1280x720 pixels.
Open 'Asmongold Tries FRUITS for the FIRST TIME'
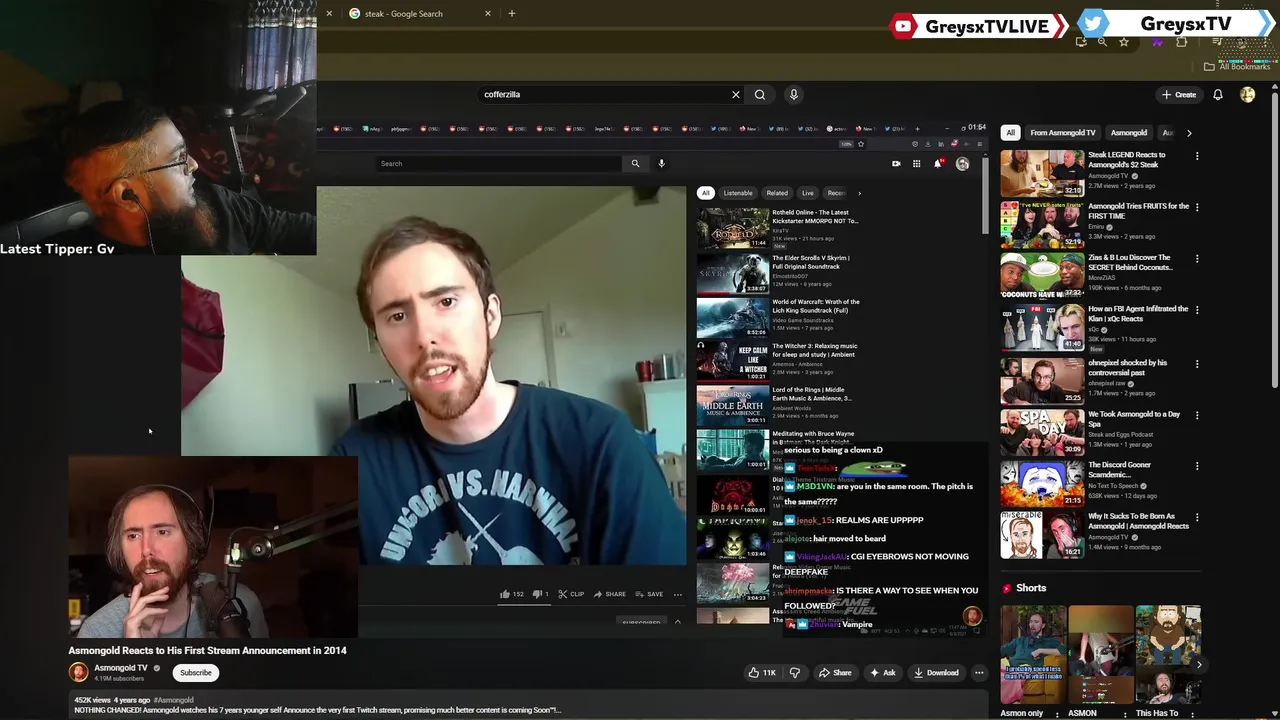click(x=1138, y=211)
